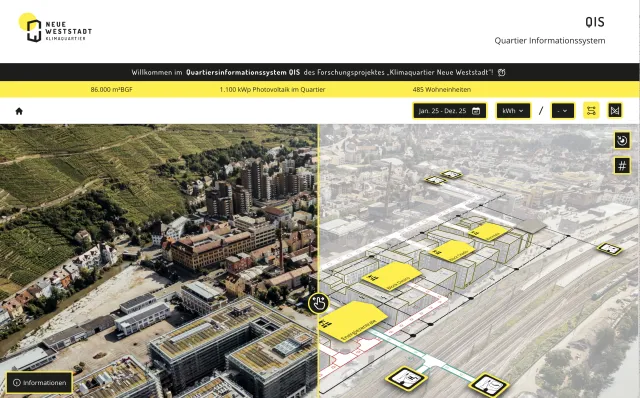The image size is (640, 398).
Task: Select the yellow Energiezentrale building tile
Action: tap(352, 320)
